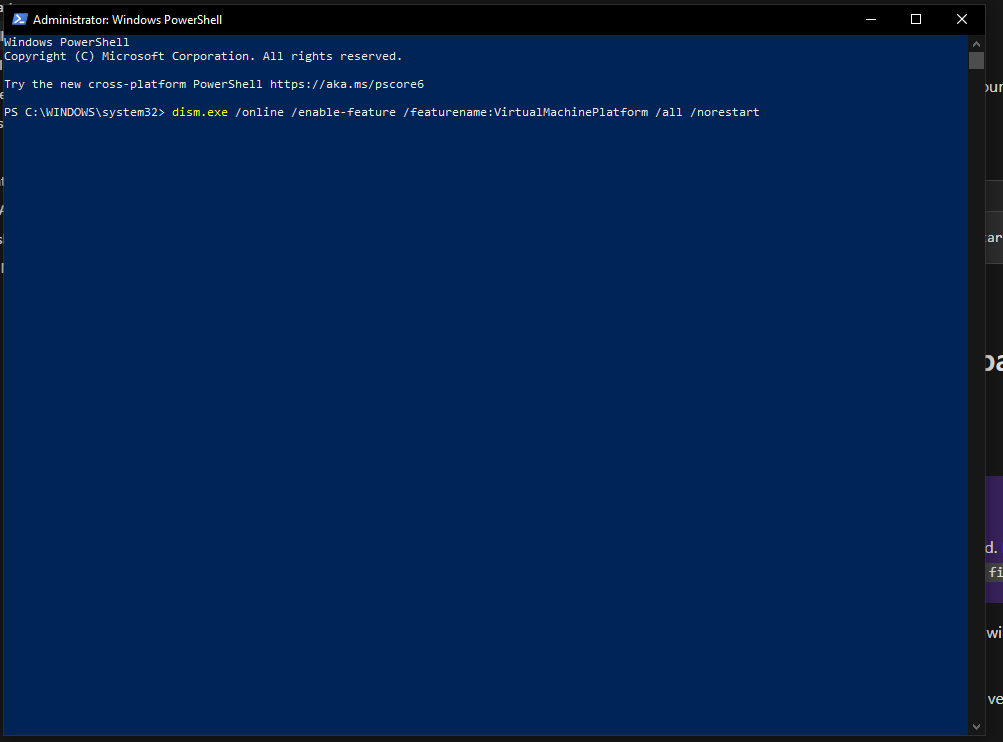Click the https://aka.ms/pscore6 URL
The height and width of the screenshot is (742, 1003).
[x=346, y=84]
